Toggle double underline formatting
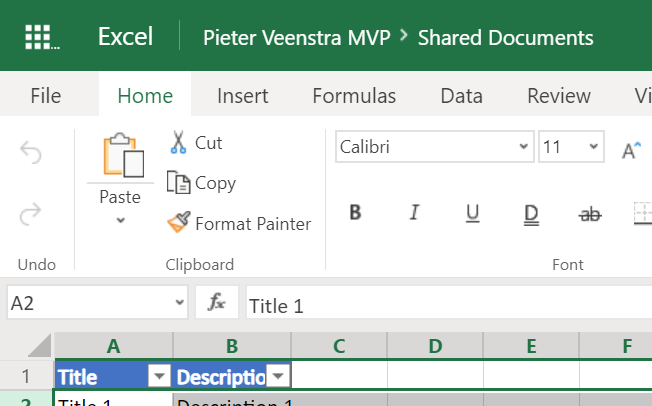 pyautogui.click(x=531, y=215)
